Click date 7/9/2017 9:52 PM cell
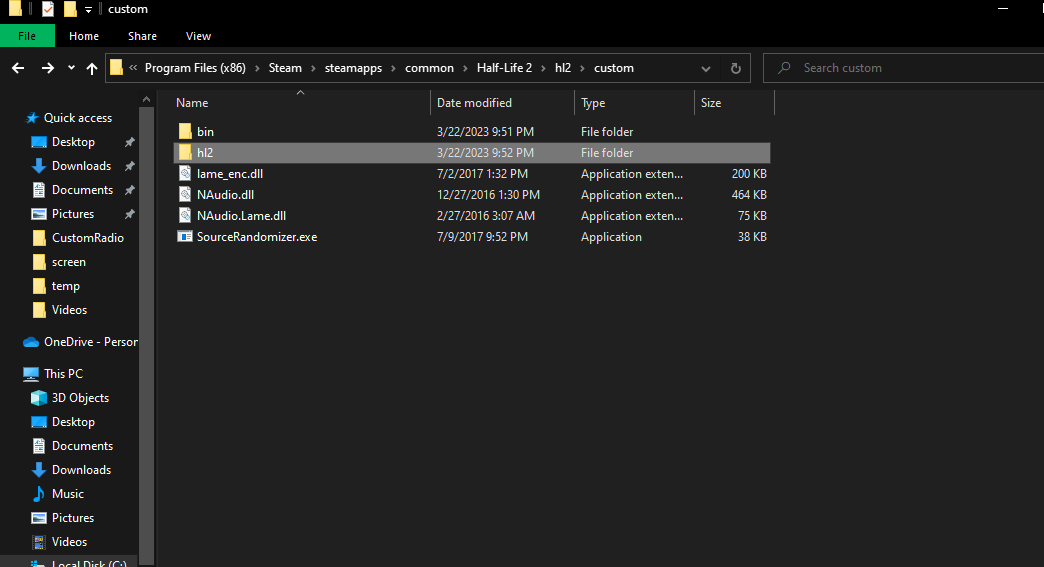The height and width of the screenshot is (567, 1044). click(x=482, y=237)
